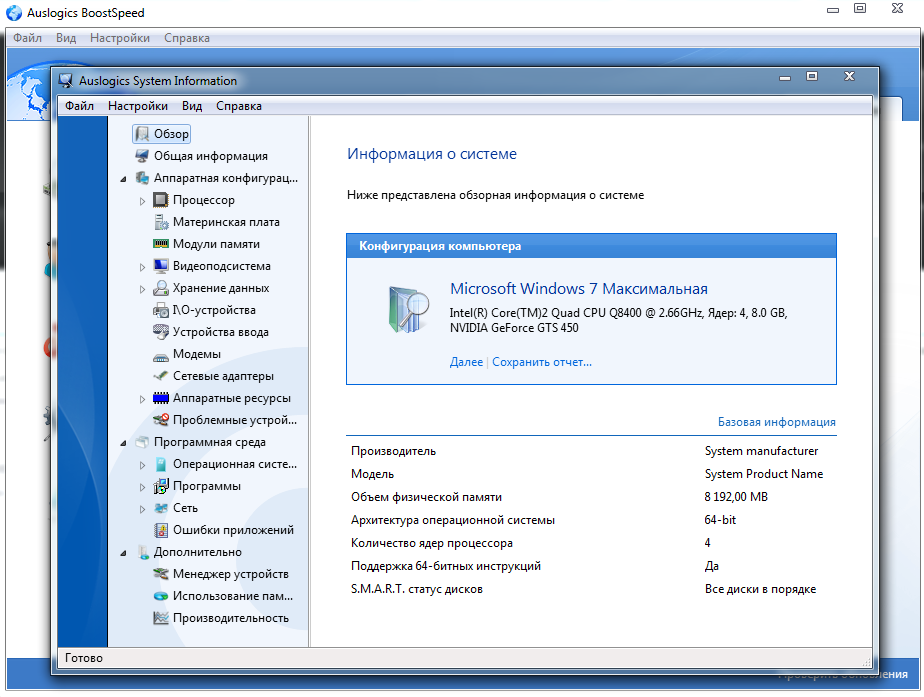Open Файл menu in System Information
The image size is (924, 697).
79,106
